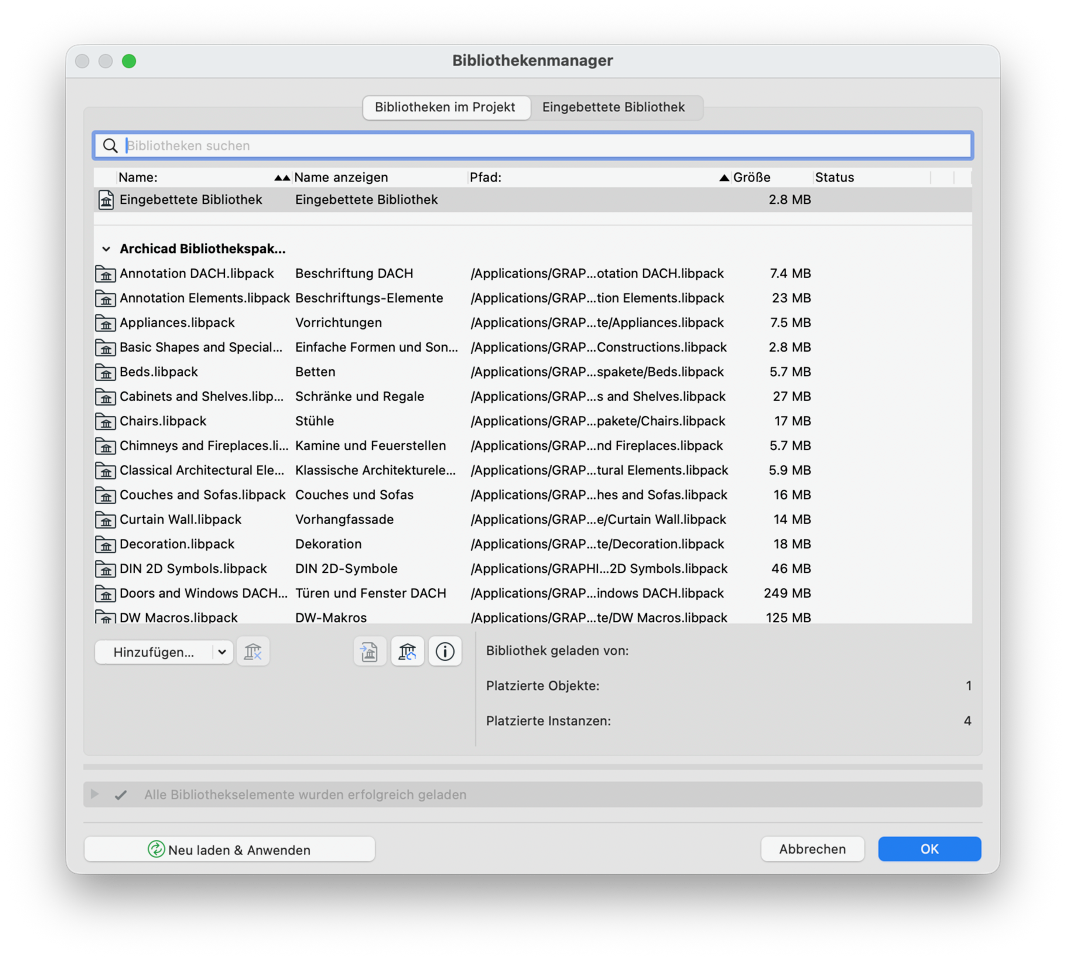Open the Hinzufügen dropdown arrow
Screen dimensions: 1066x961
[x=222, y=651]
